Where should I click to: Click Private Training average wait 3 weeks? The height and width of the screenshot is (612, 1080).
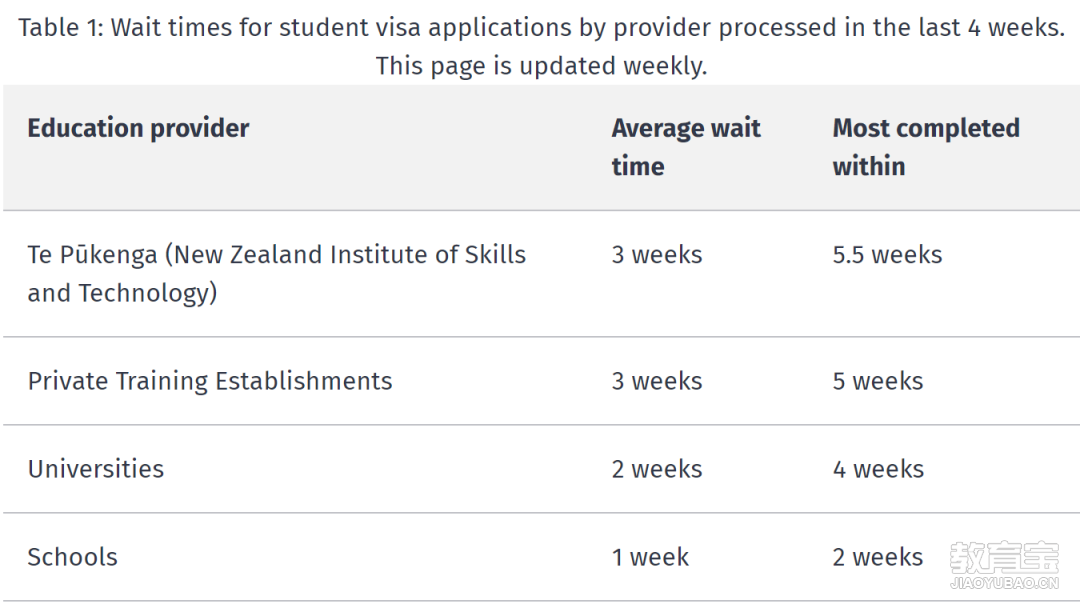pyautogui.click(x=656, y=381)
